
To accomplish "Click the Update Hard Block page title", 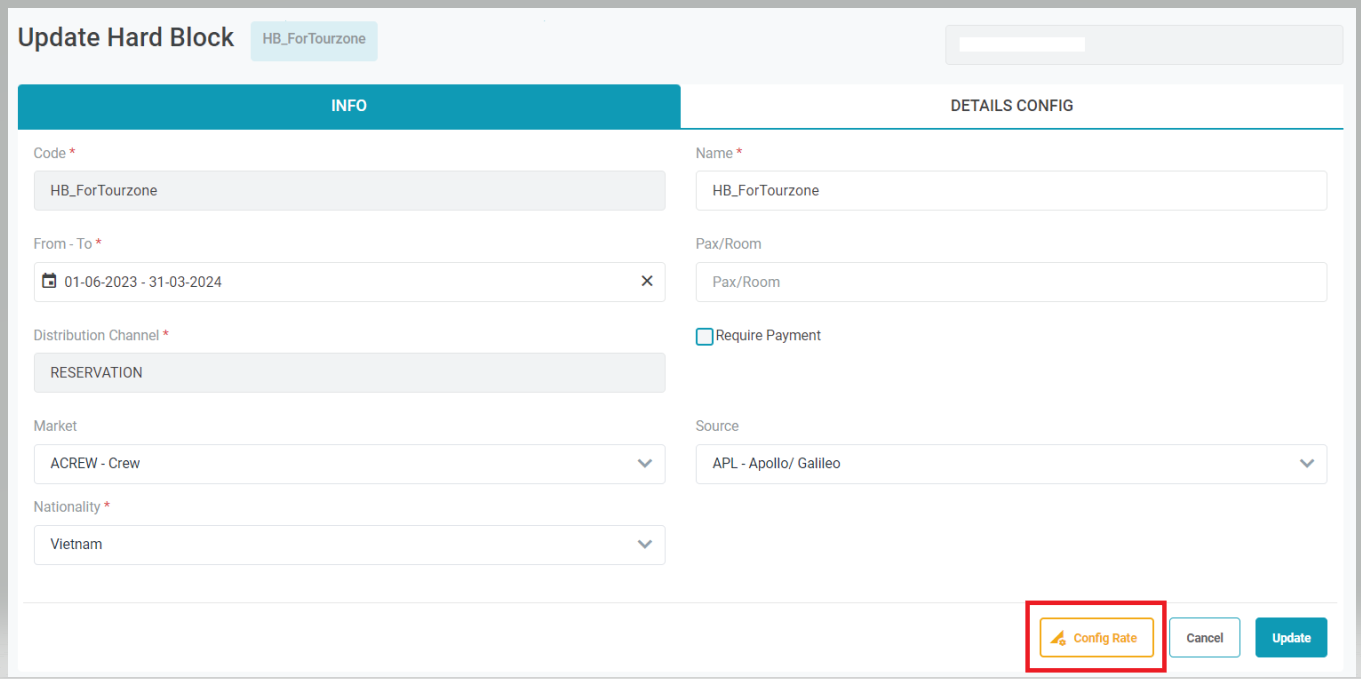I will pyautogui.click(x=126, y=38).
